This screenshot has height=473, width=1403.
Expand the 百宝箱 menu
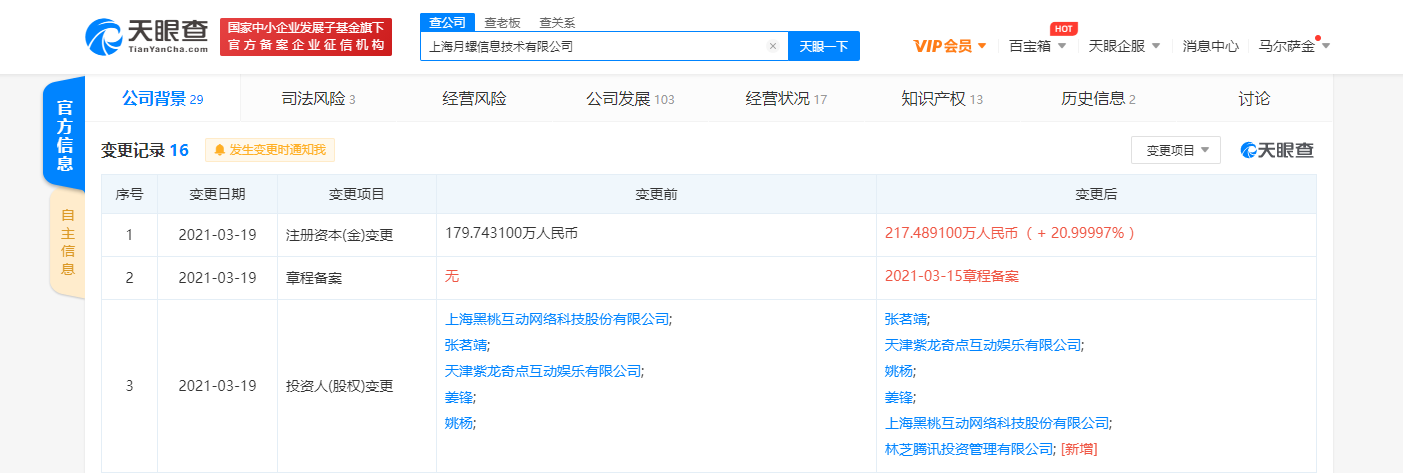pyautogui.click(x=1037, y=46)
